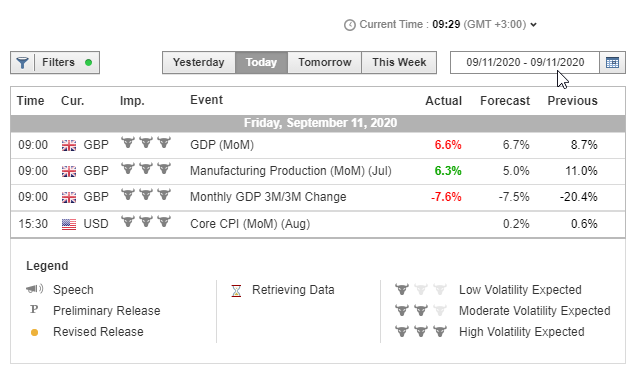Select the Tomorrow tab
The height and width of the screenshot is (380, 634).
(325, 63)
